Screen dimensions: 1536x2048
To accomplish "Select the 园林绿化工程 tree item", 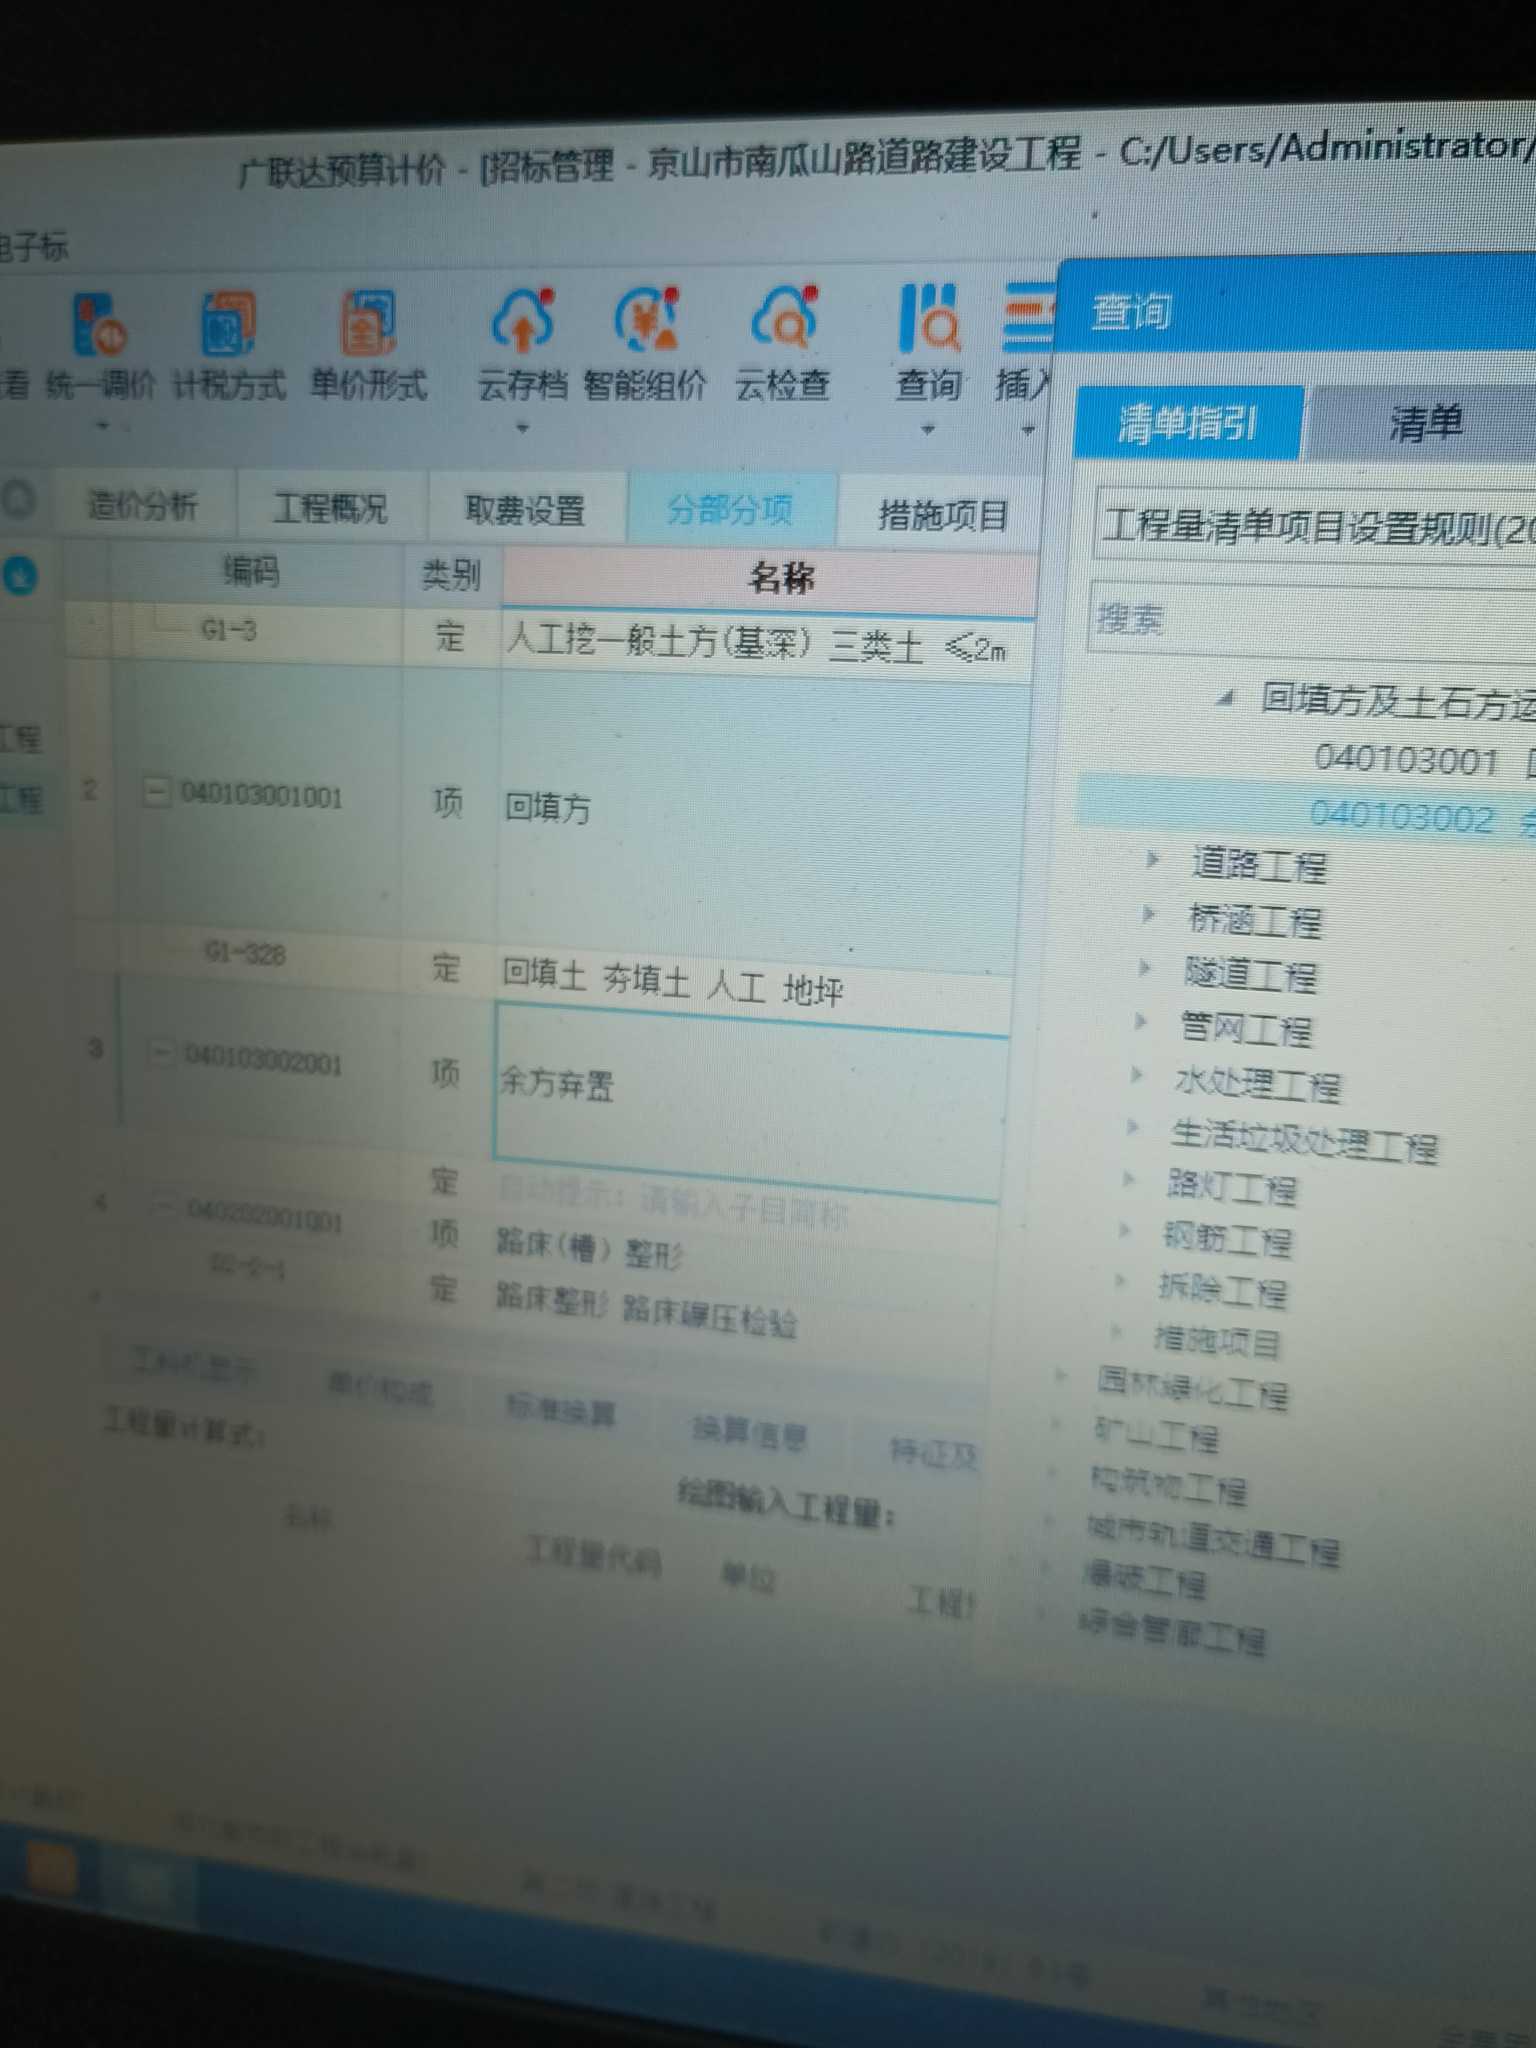I will [1192, 1388].
